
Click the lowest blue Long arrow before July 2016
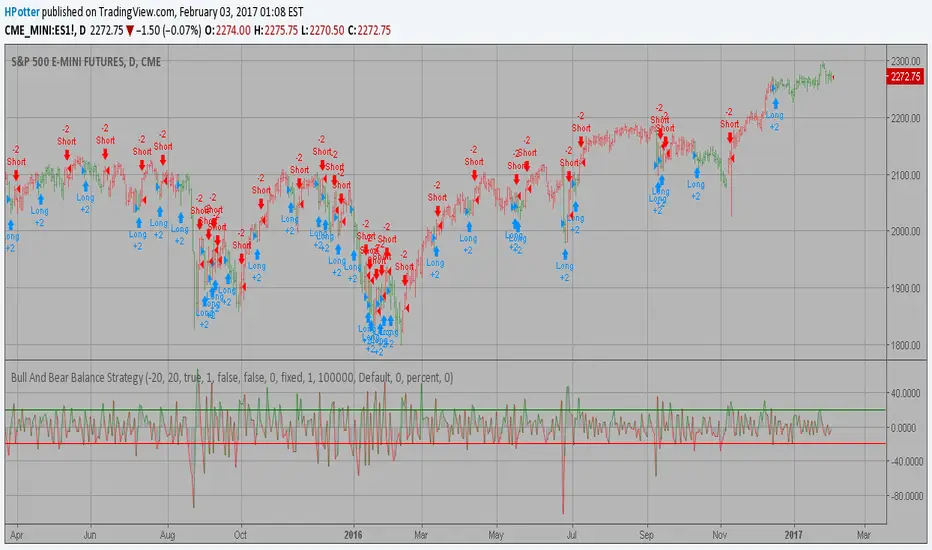pos(565,255)
